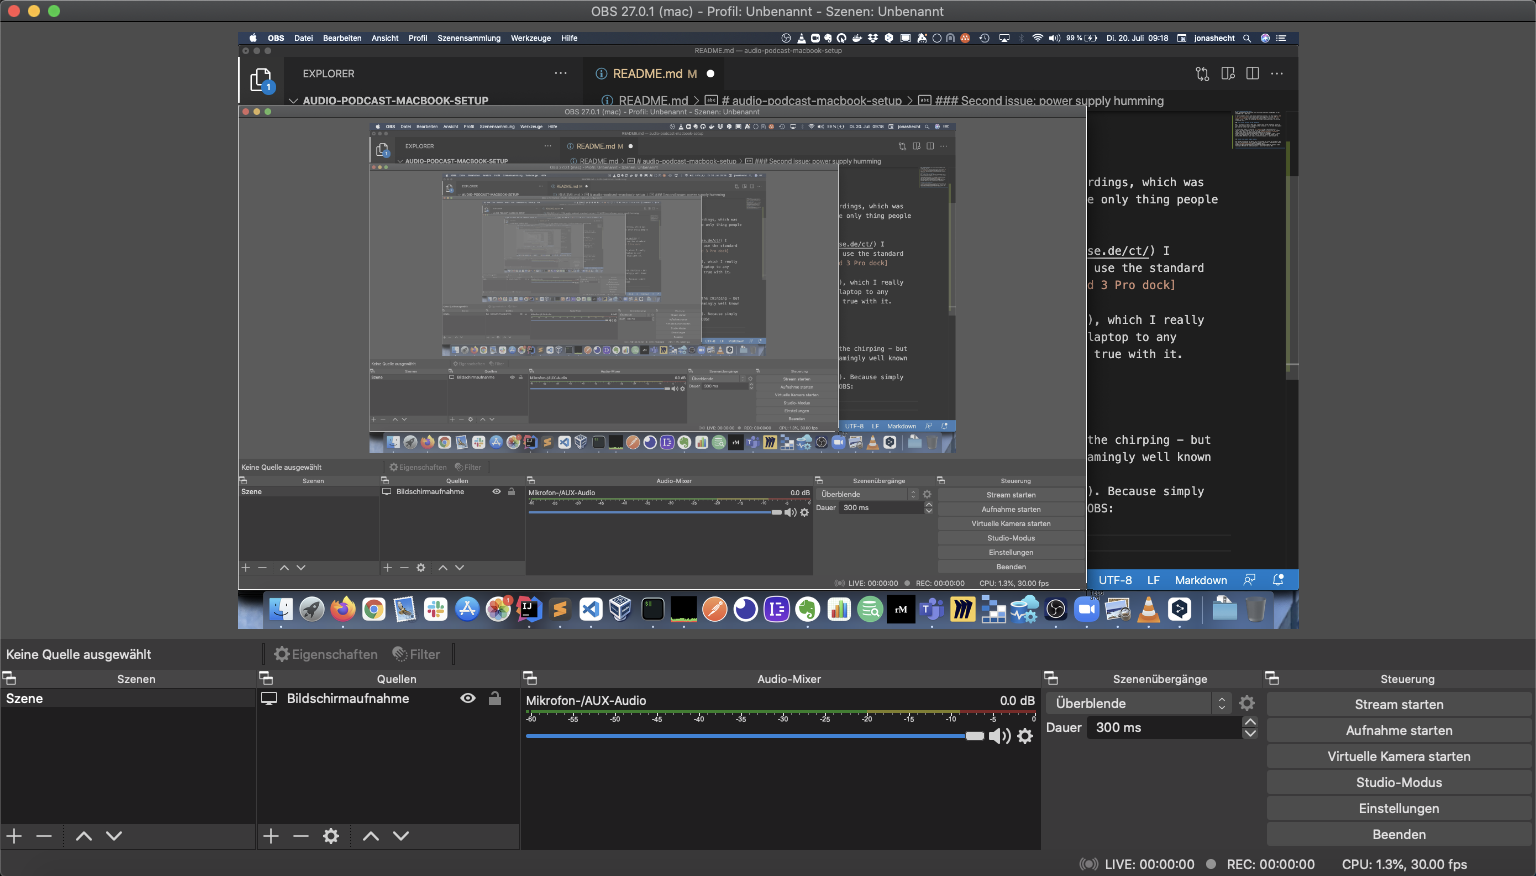The image size is (1536, 876).
Task: Undock the Szenen panel via its header icon
Action: click(x=9, y=678)
